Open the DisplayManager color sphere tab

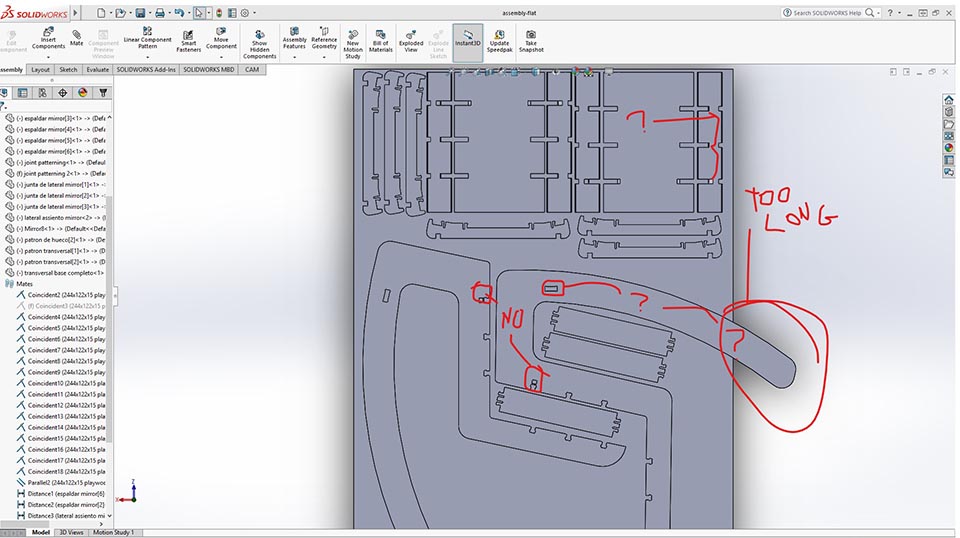tap(83, 93)
